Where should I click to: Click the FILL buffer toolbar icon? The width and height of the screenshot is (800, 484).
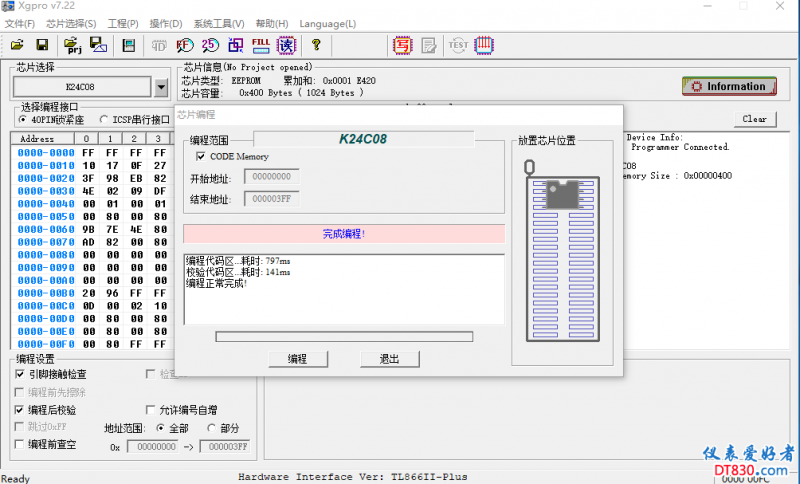point(261,44)
